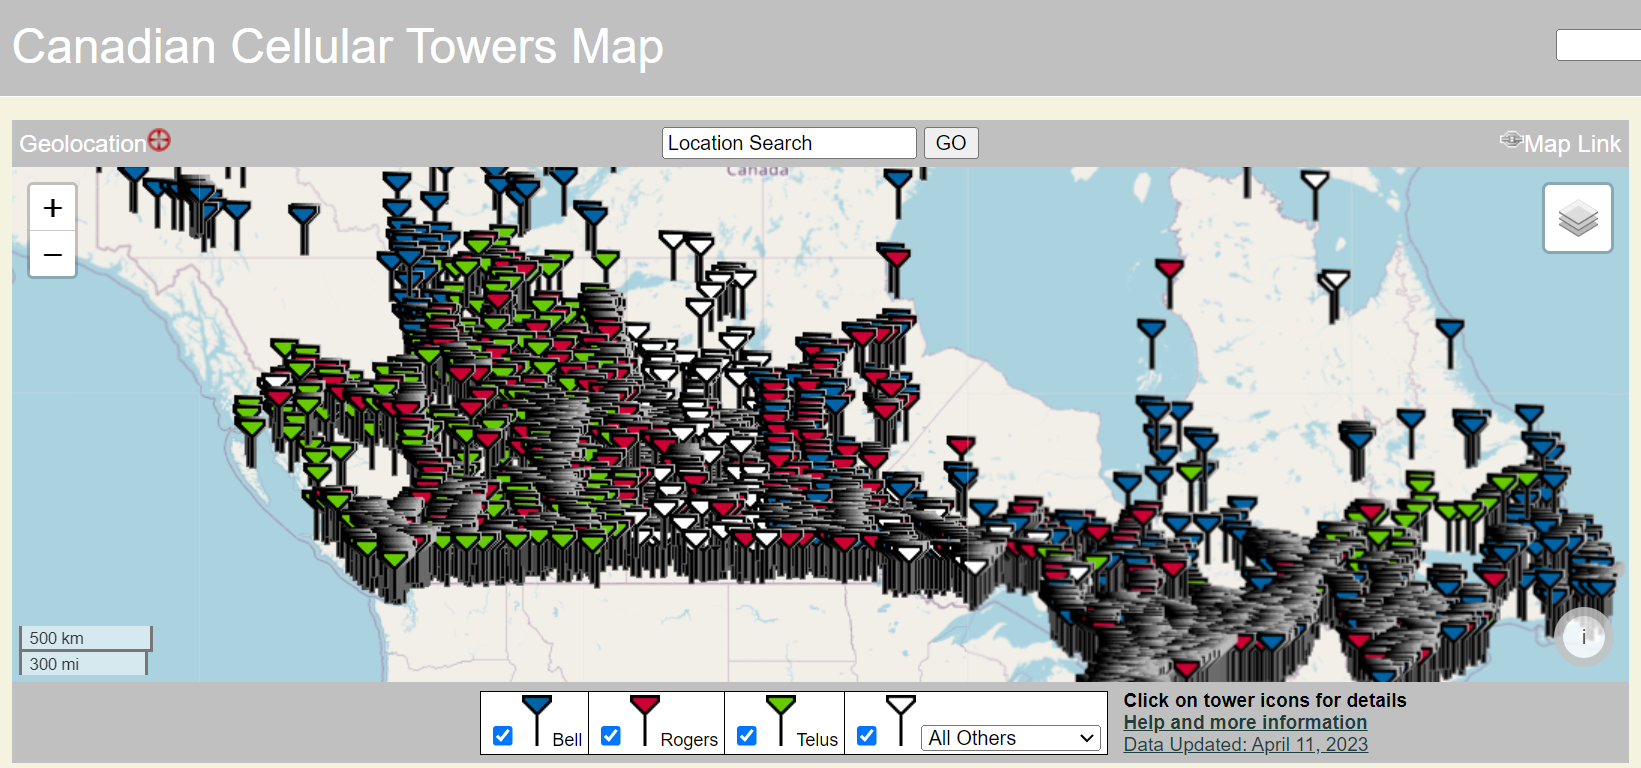Open the map attribution info button
The width and height of the screenshot is (1641, 768).
(1583, 636)
